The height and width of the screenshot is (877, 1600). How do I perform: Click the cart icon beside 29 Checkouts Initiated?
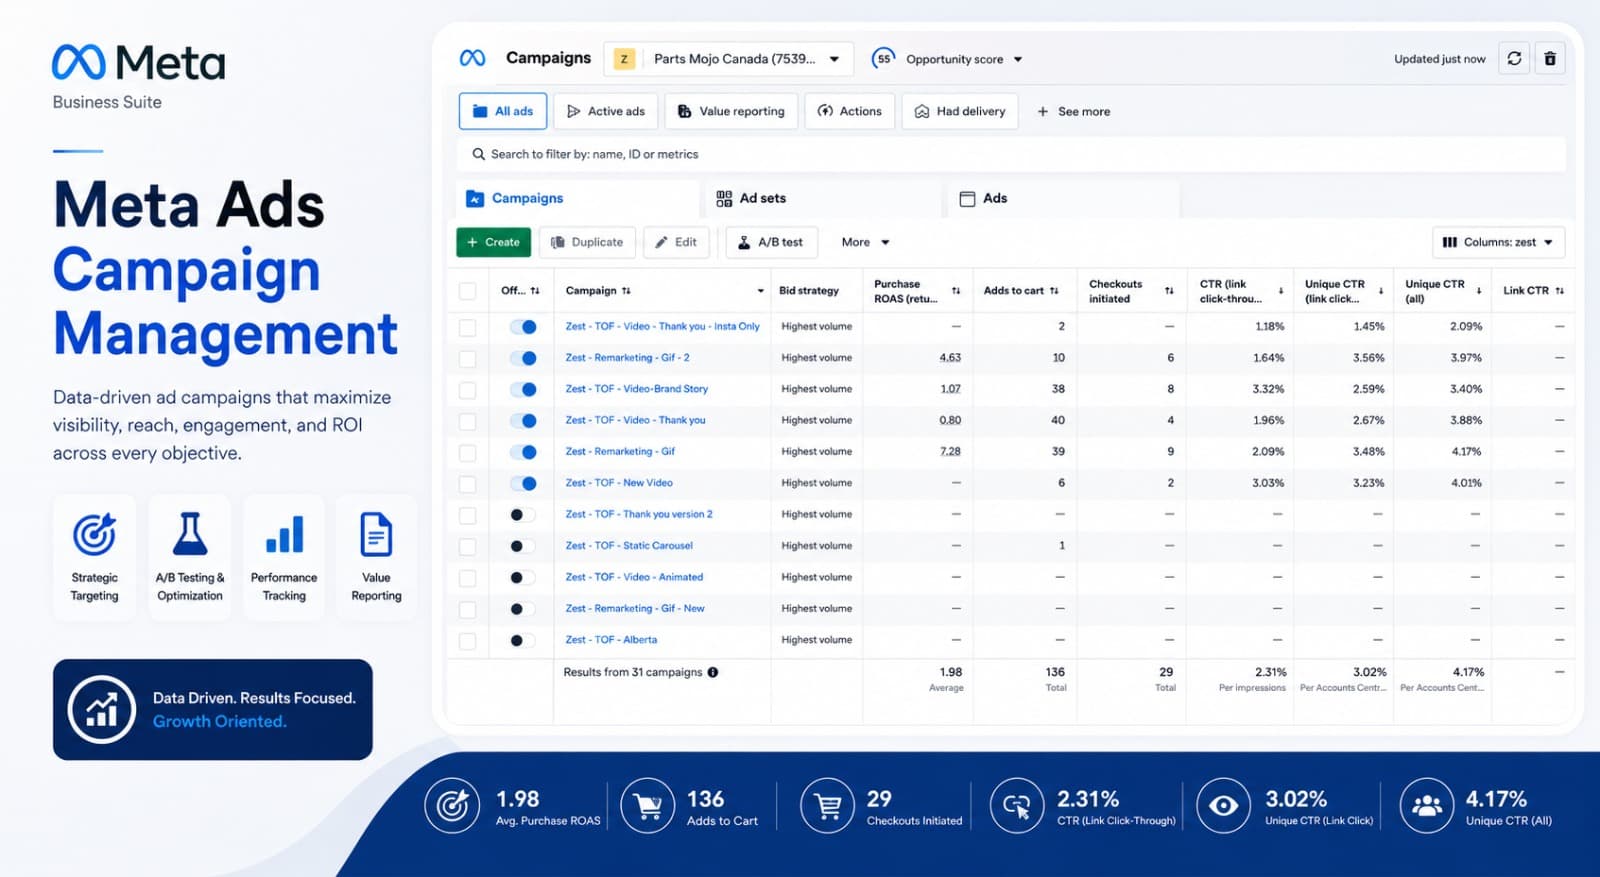click(828, 806)
